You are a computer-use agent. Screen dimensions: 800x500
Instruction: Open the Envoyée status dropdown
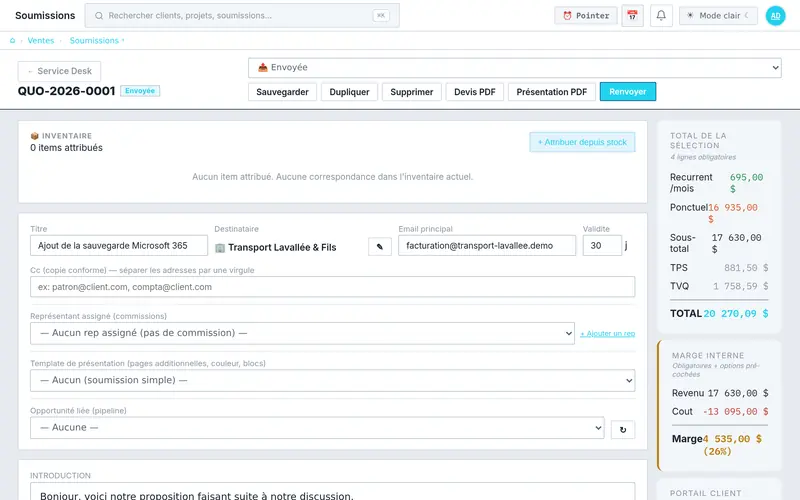[x=515, y=67]
